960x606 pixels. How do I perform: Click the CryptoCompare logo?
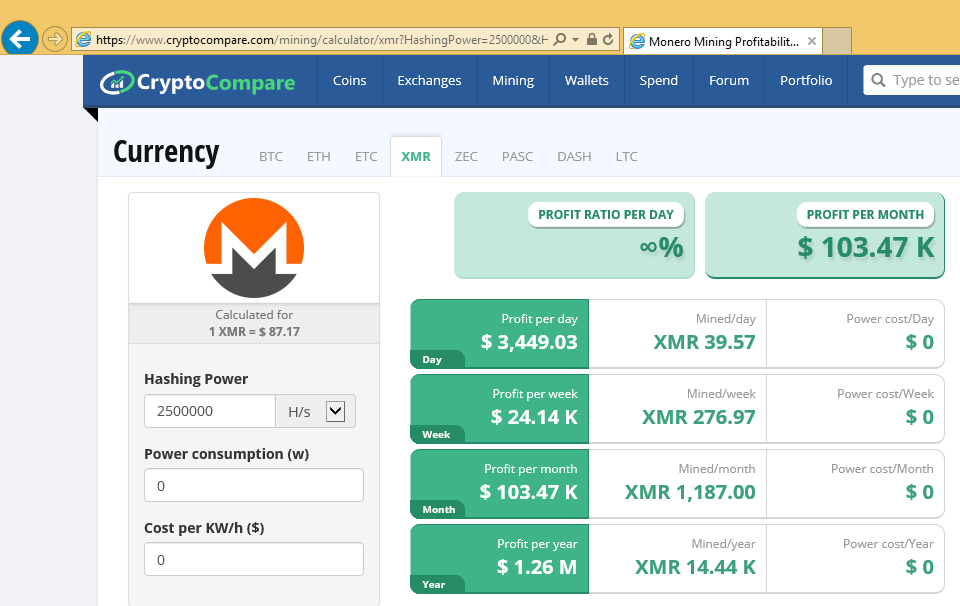point(198,81)
